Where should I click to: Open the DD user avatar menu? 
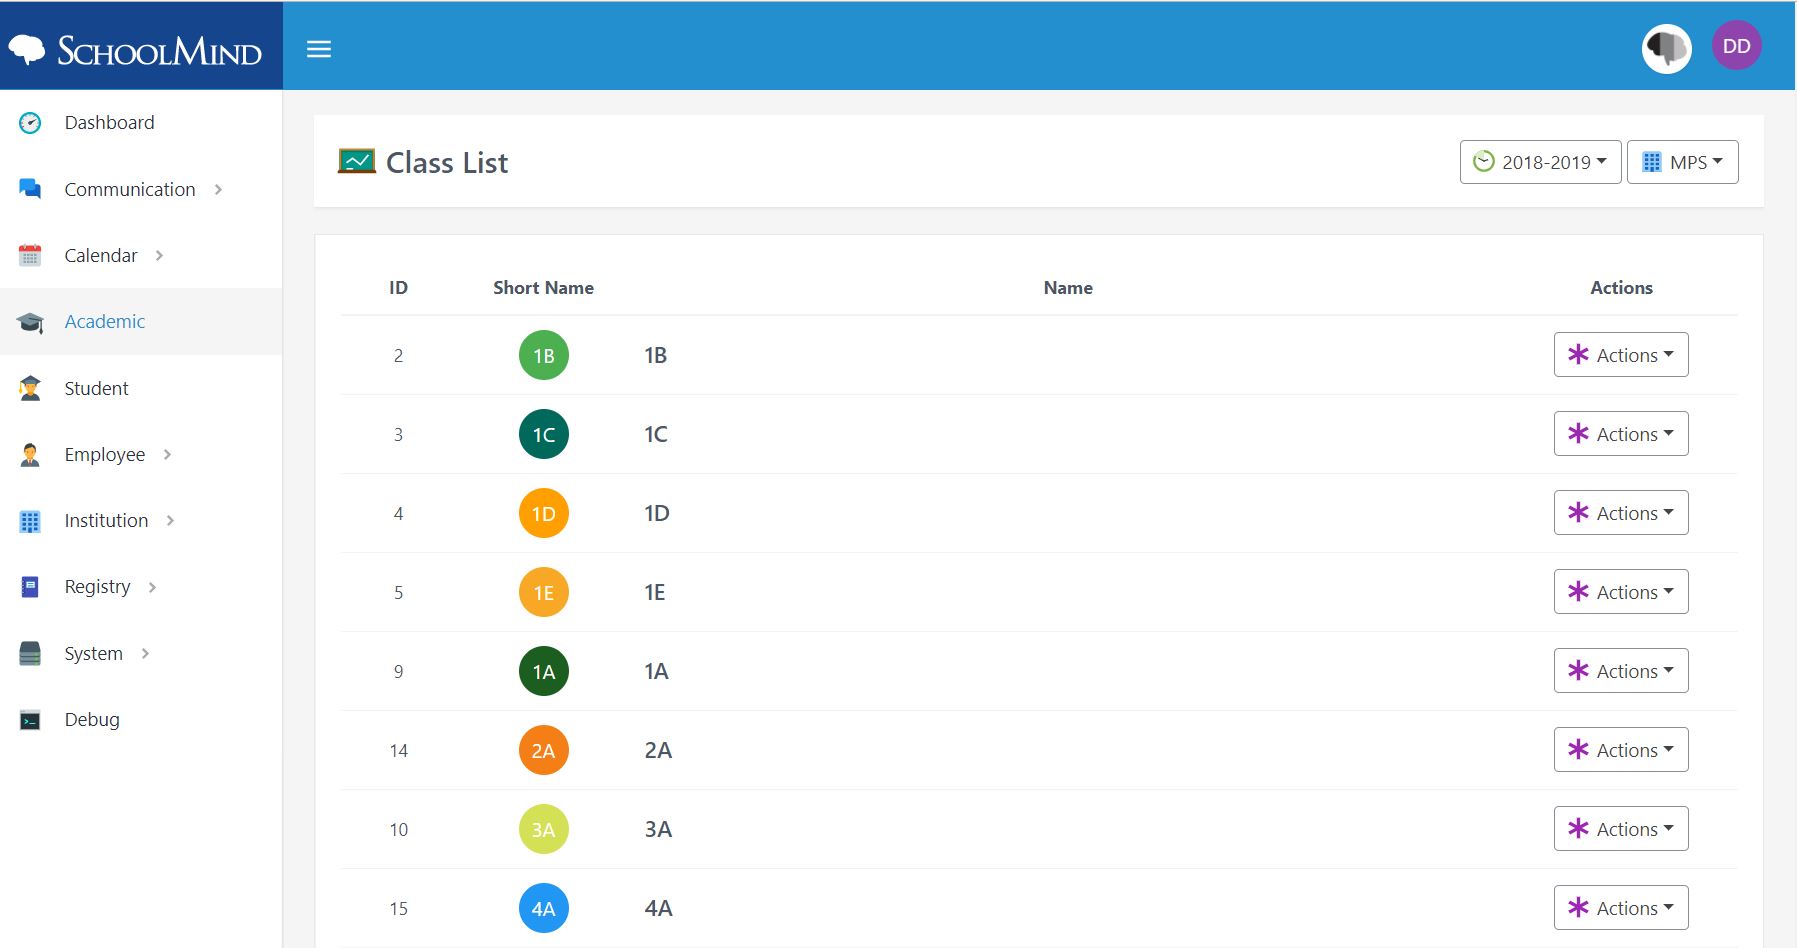1736,46
